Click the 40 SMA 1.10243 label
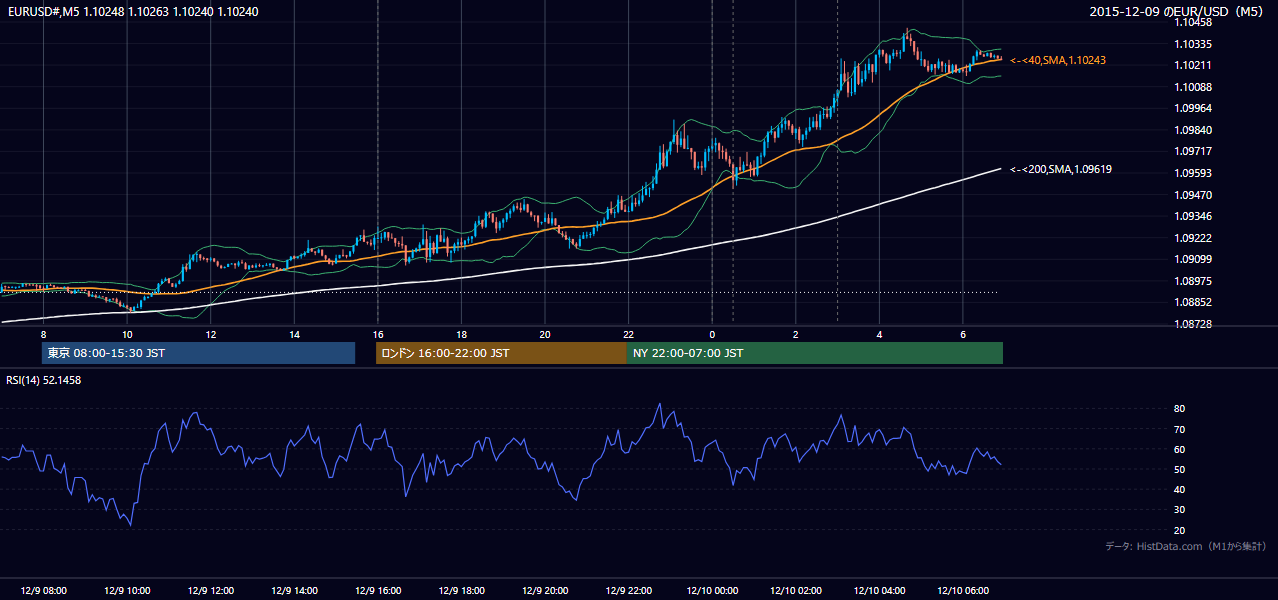 pyautogui.click(x=1058, y=61)
